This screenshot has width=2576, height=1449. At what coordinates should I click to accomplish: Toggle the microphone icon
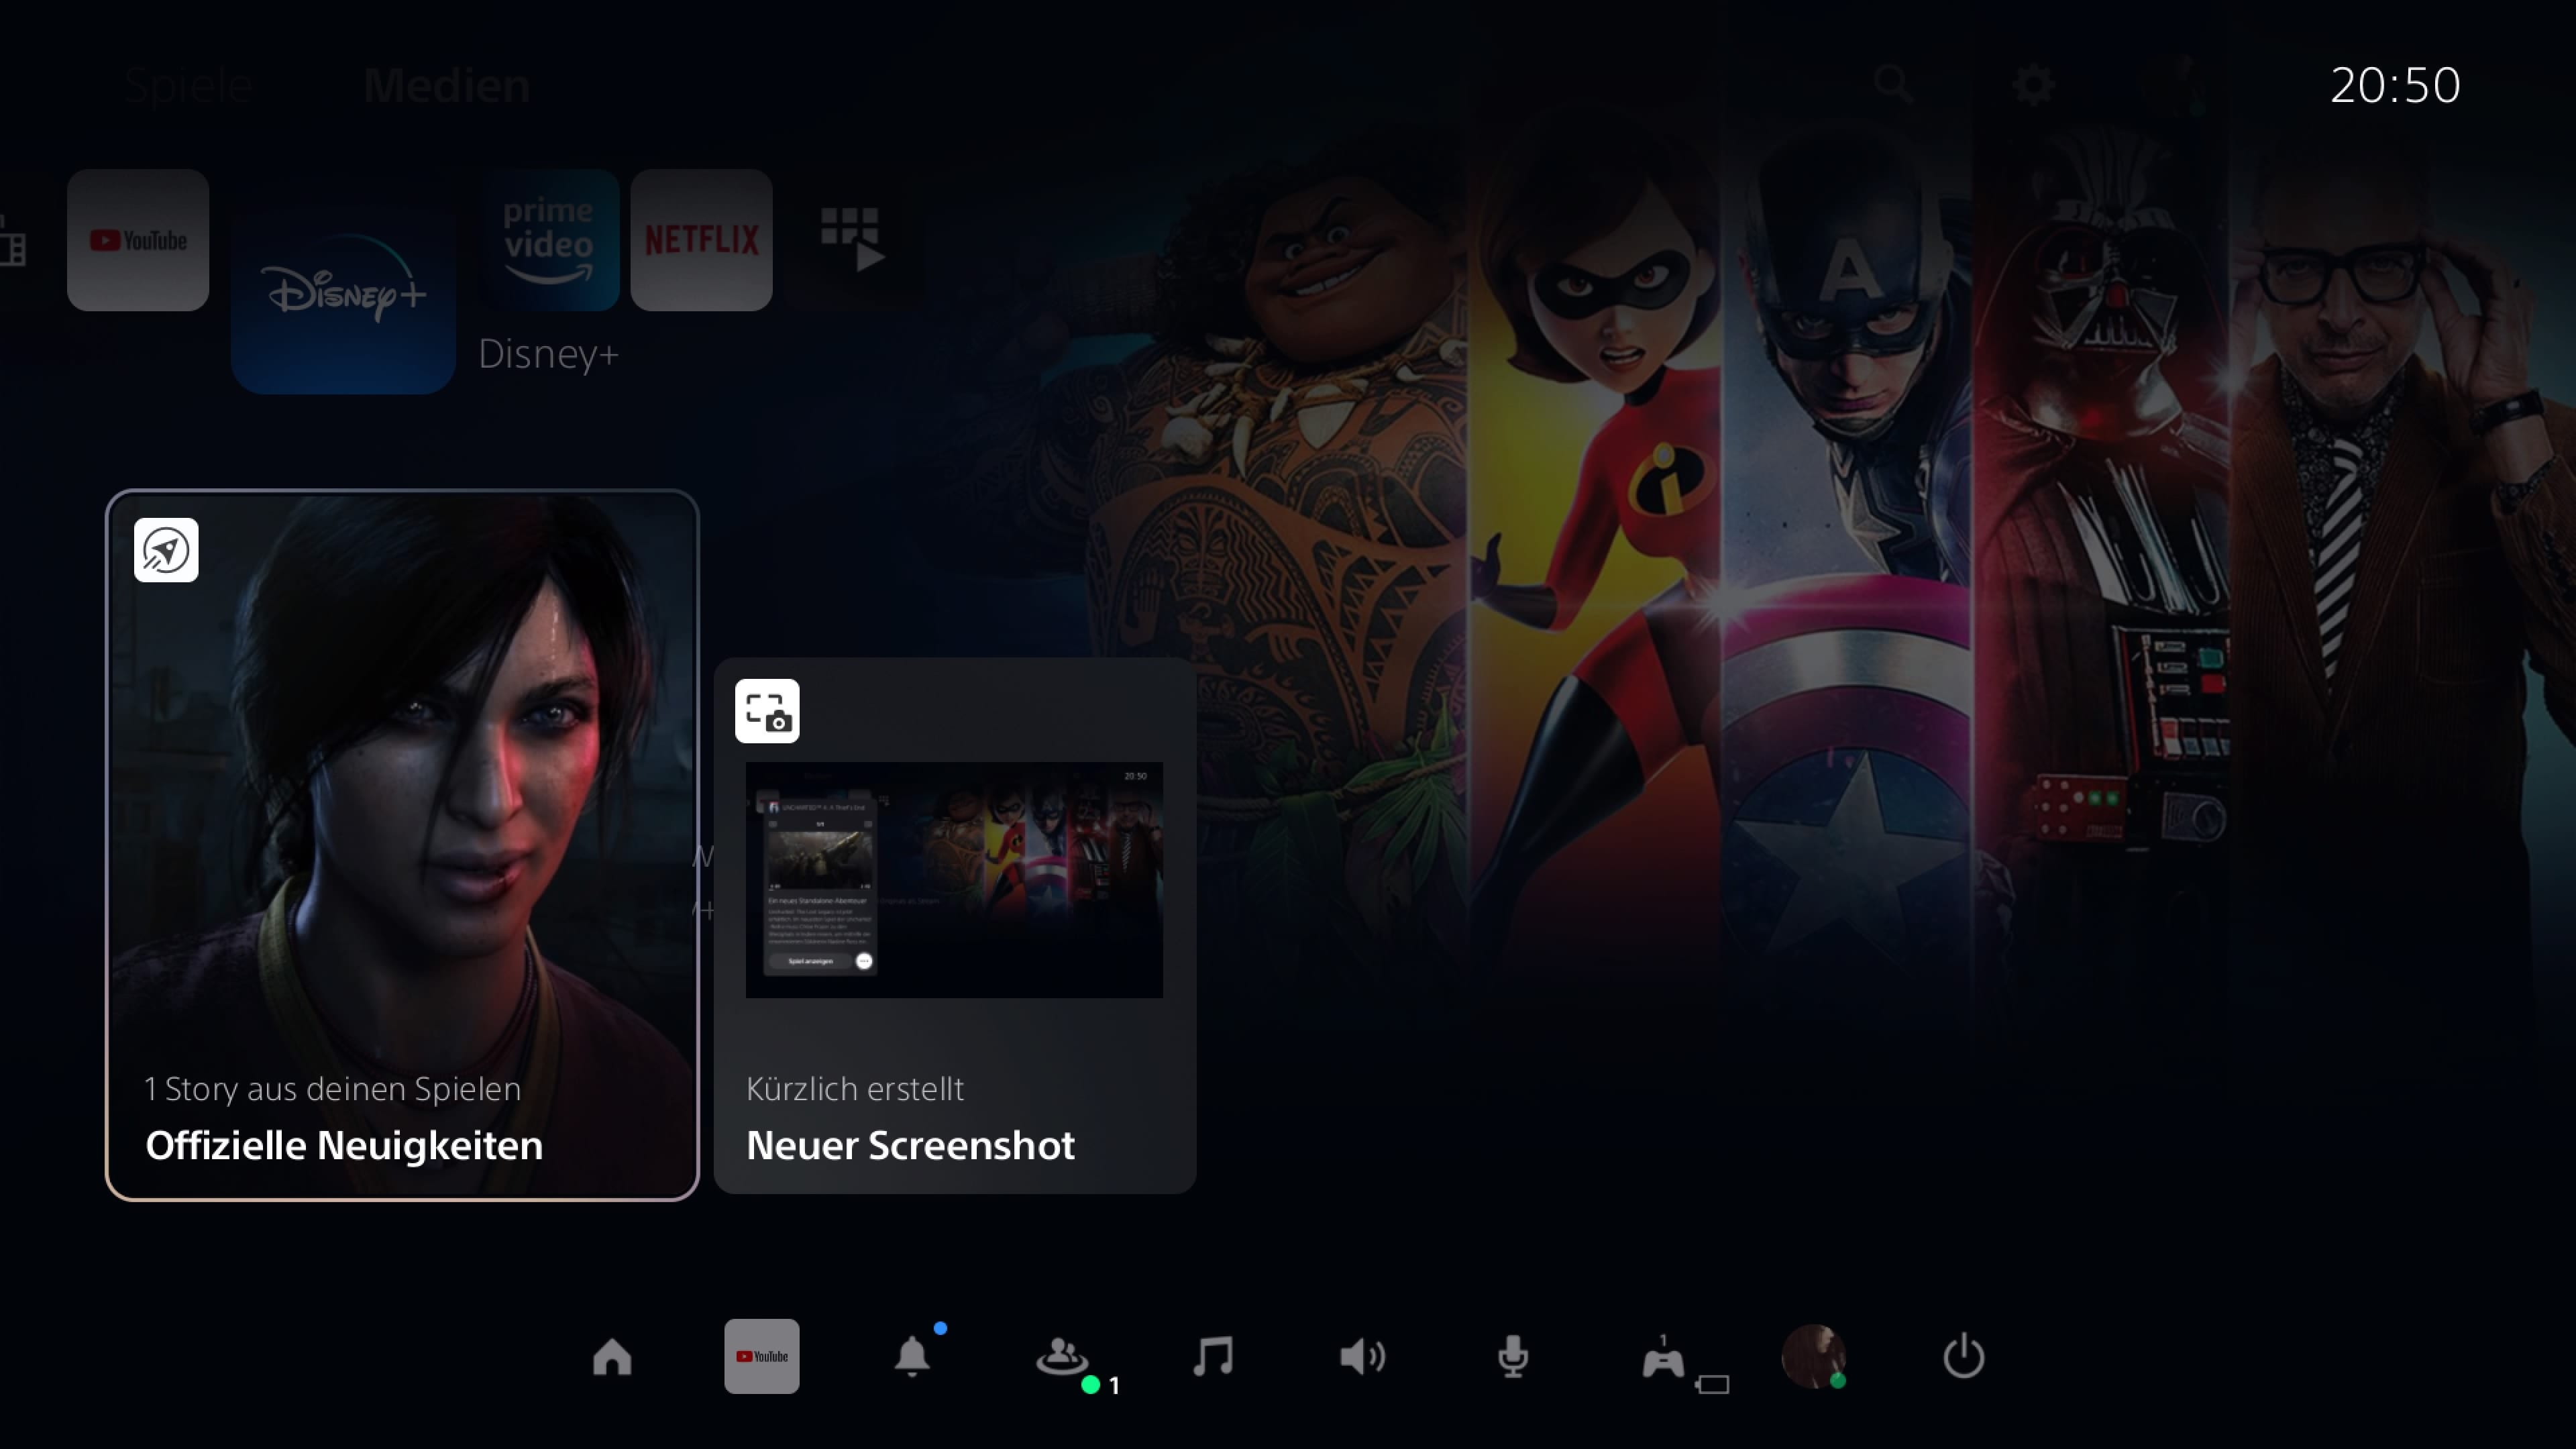click(1513, 1357)
